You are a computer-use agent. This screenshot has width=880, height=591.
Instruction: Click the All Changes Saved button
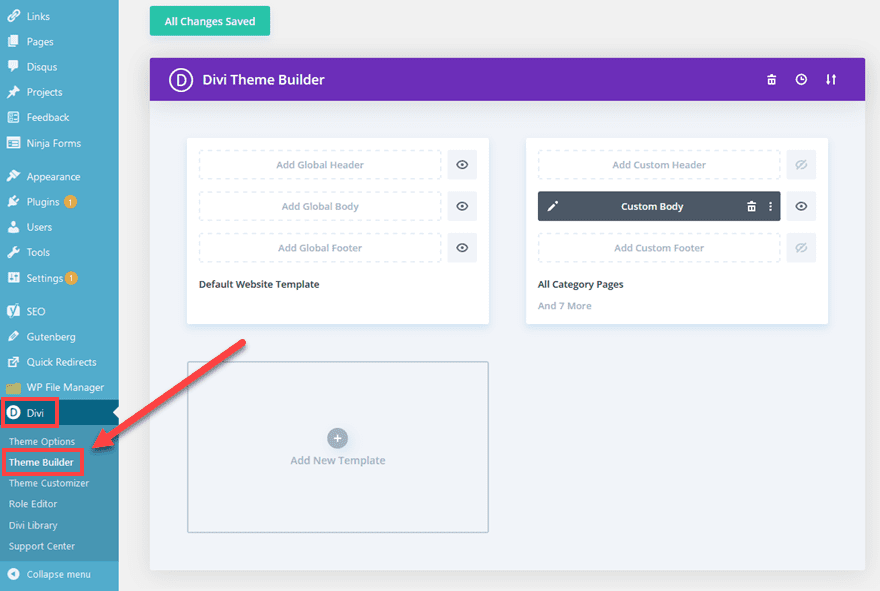(209, 20)
